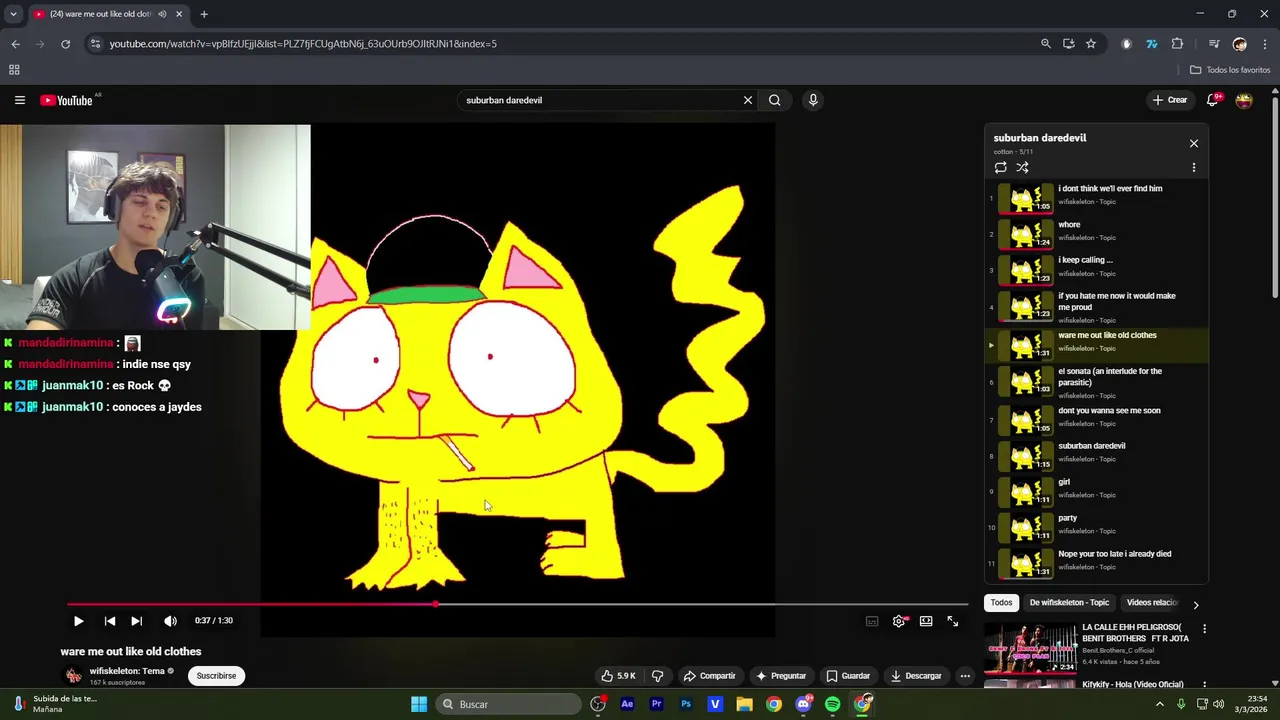Viewport: 1280px width, 720px height.
Task: Play playlist item "party"
Action: 1096,528
